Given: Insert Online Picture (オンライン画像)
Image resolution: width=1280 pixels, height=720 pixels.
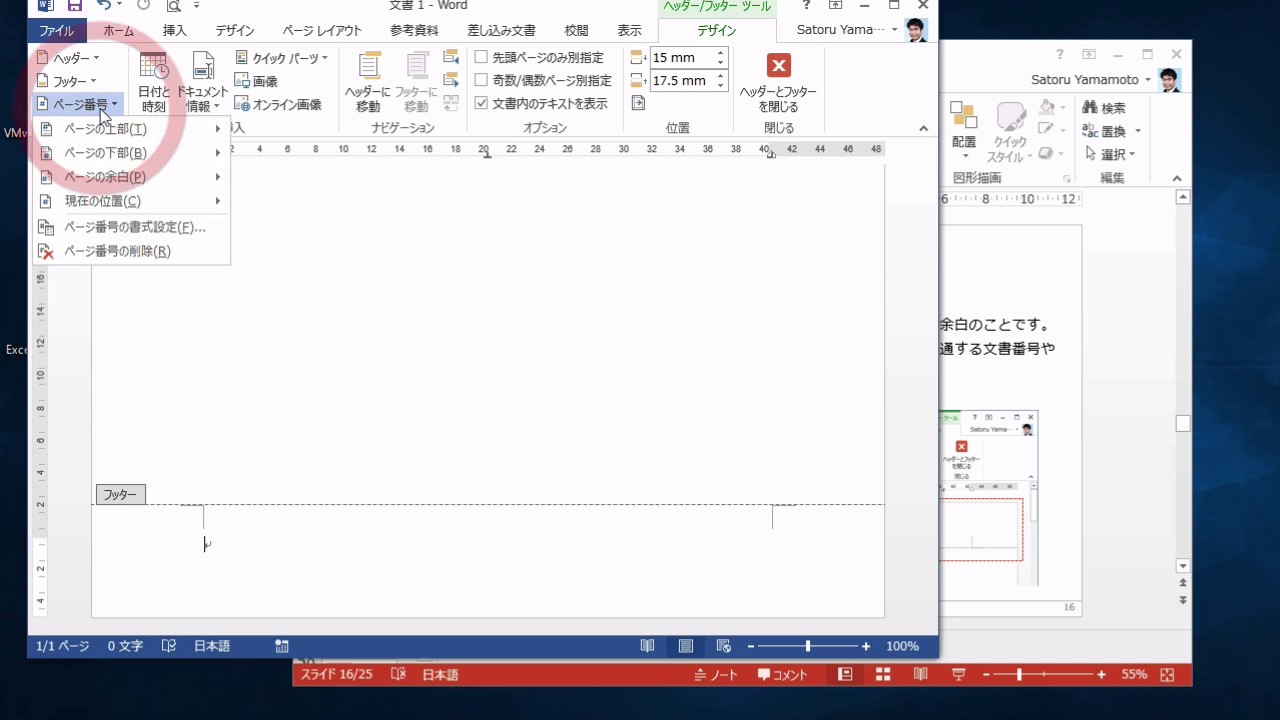Looking at the screenshot, I should tap(278, 104).
